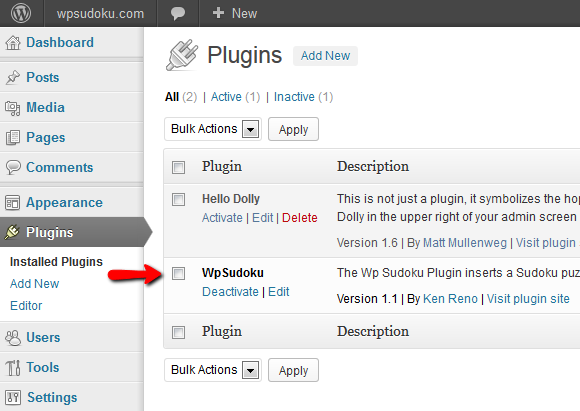
Task: Click the Appearance icon in sidebar
Action: 13,203
